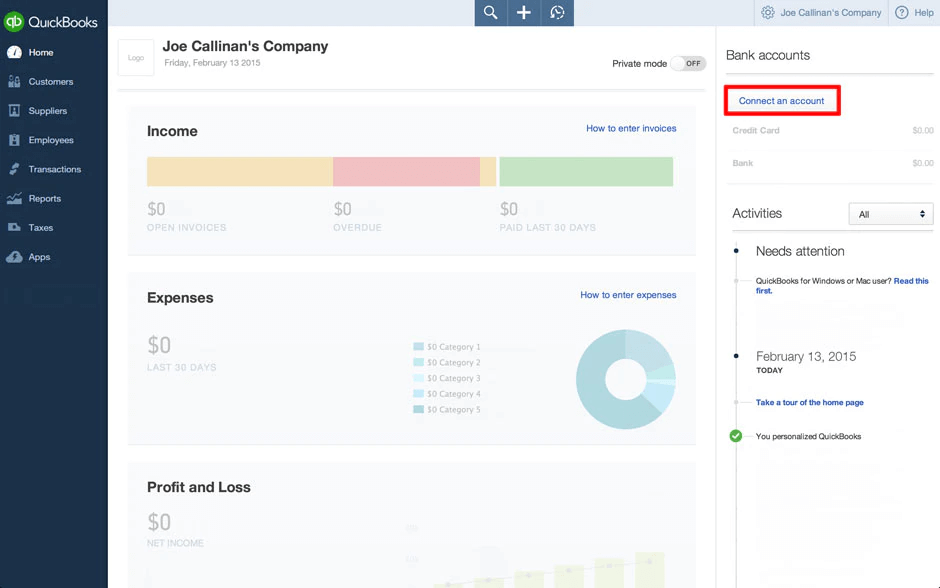Click the green checkmark beside personalized QuickBooks
Screen dimensions: 940x588
tap(736, 436)
